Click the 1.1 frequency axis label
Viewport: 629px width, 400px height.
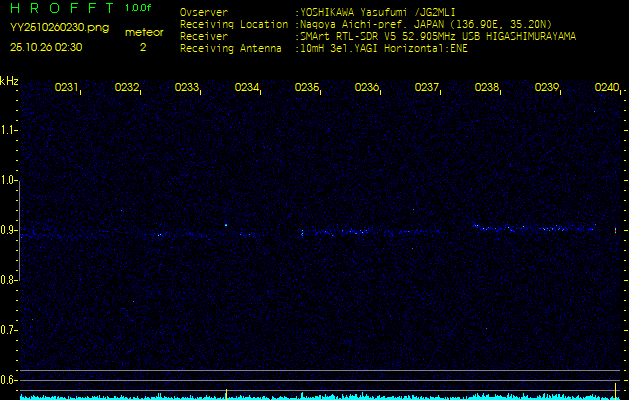click(x=9, y=130)
